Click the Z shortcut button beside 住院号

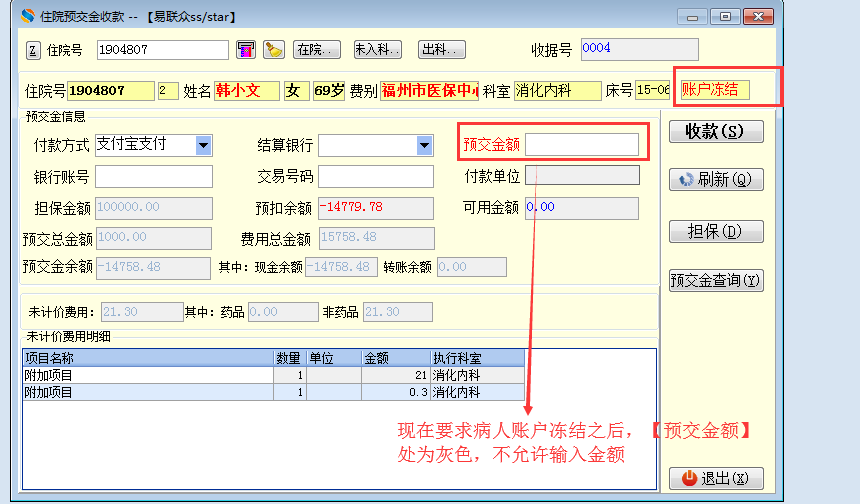click(33, 50)
